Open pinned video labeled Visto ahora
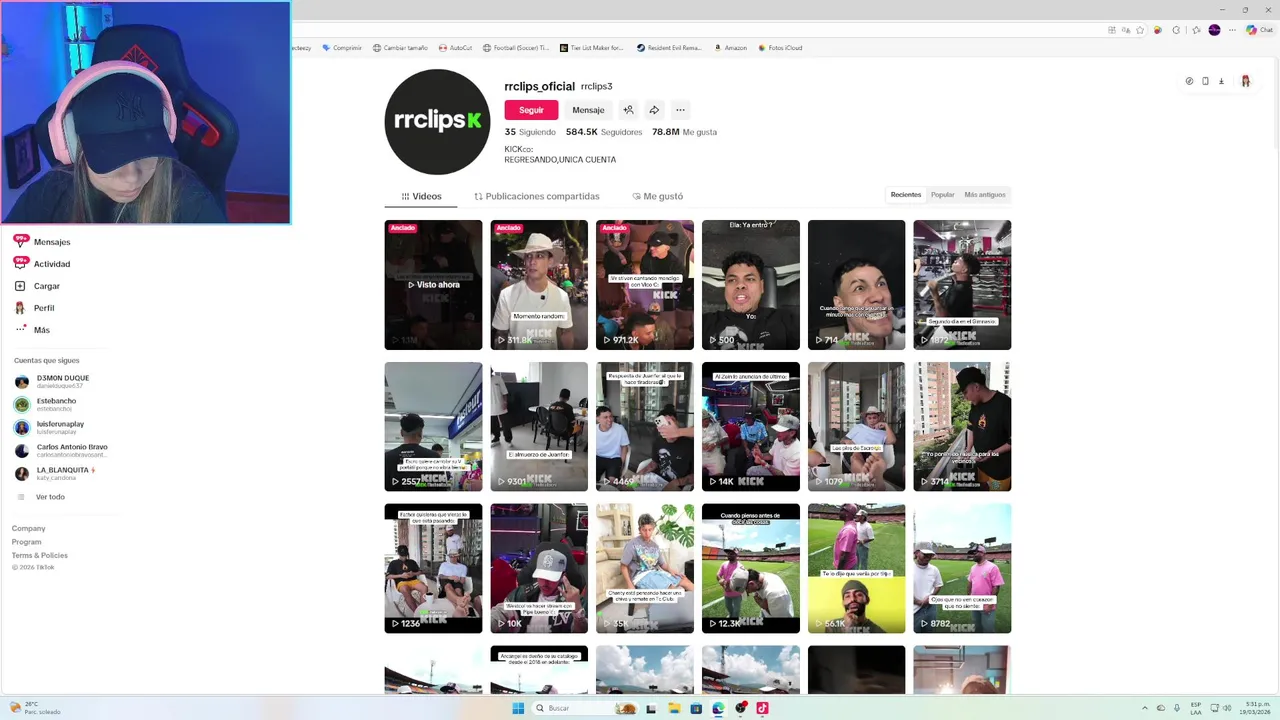 [x=433, y=285]
